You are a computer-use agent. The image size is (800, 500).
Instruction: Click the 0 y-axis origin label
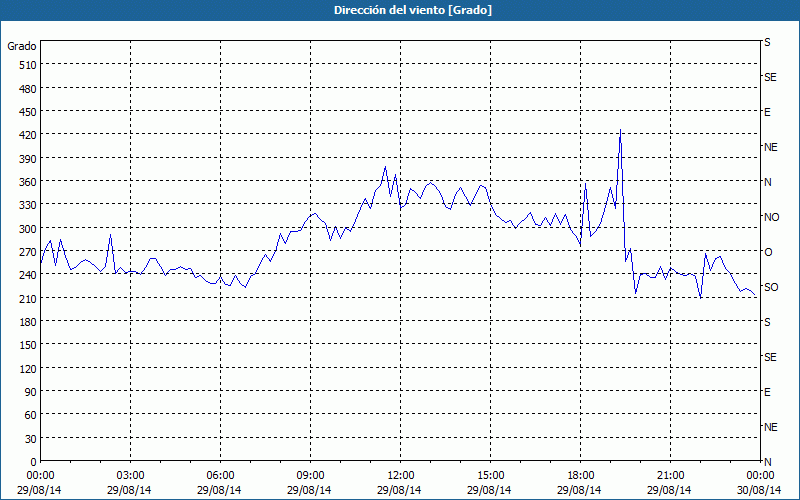(x=34, y=462)
